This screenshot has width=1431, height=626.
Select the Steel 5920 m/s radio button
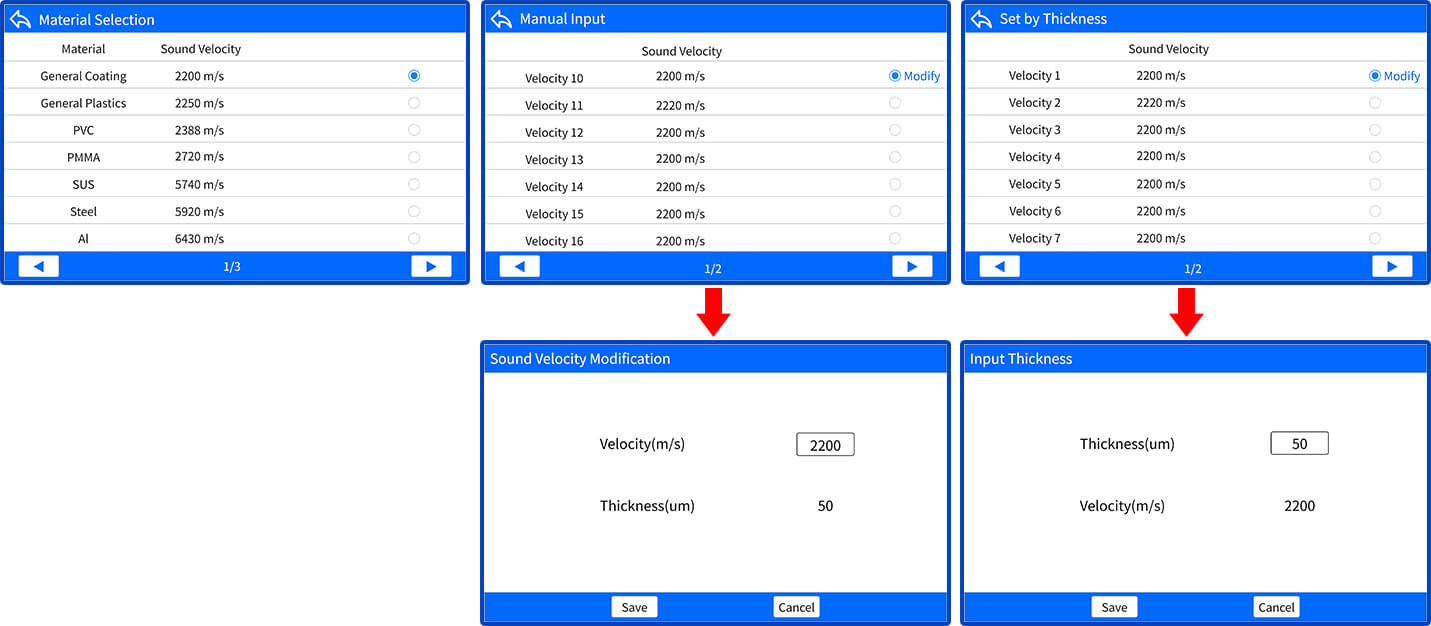[414, 211]
